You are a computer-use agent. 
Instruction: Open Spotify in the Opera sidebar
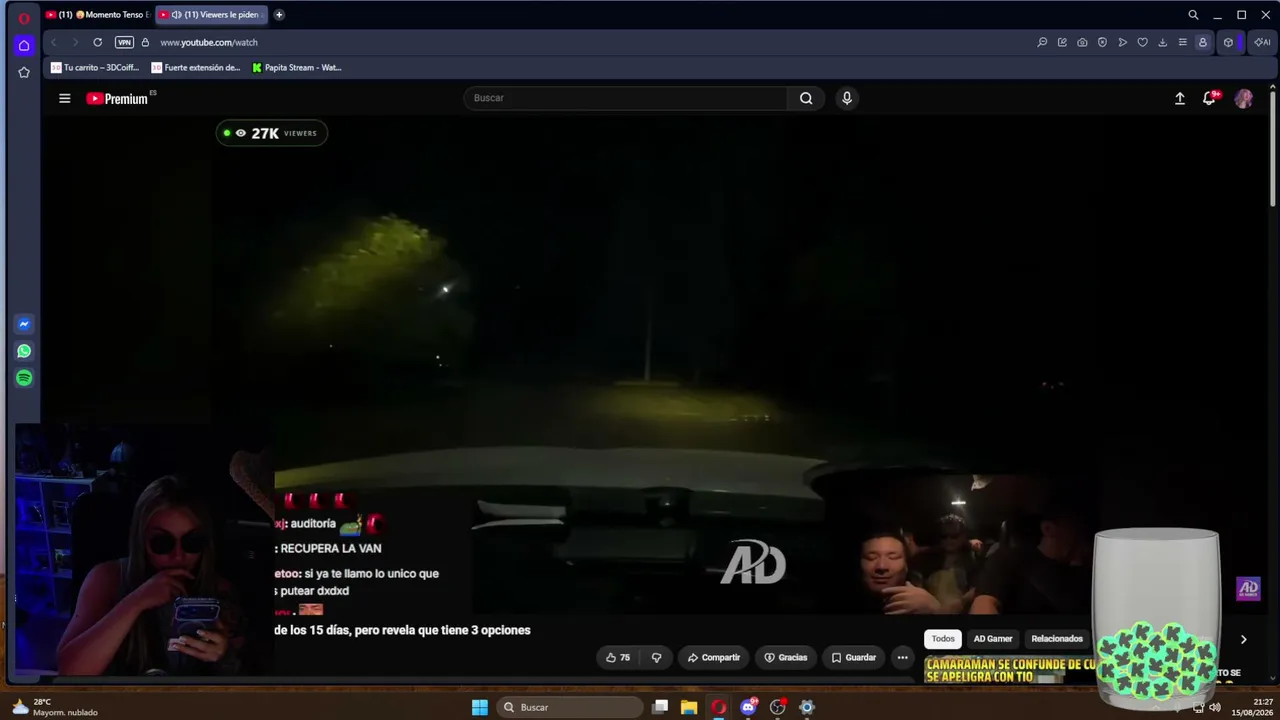24,378
